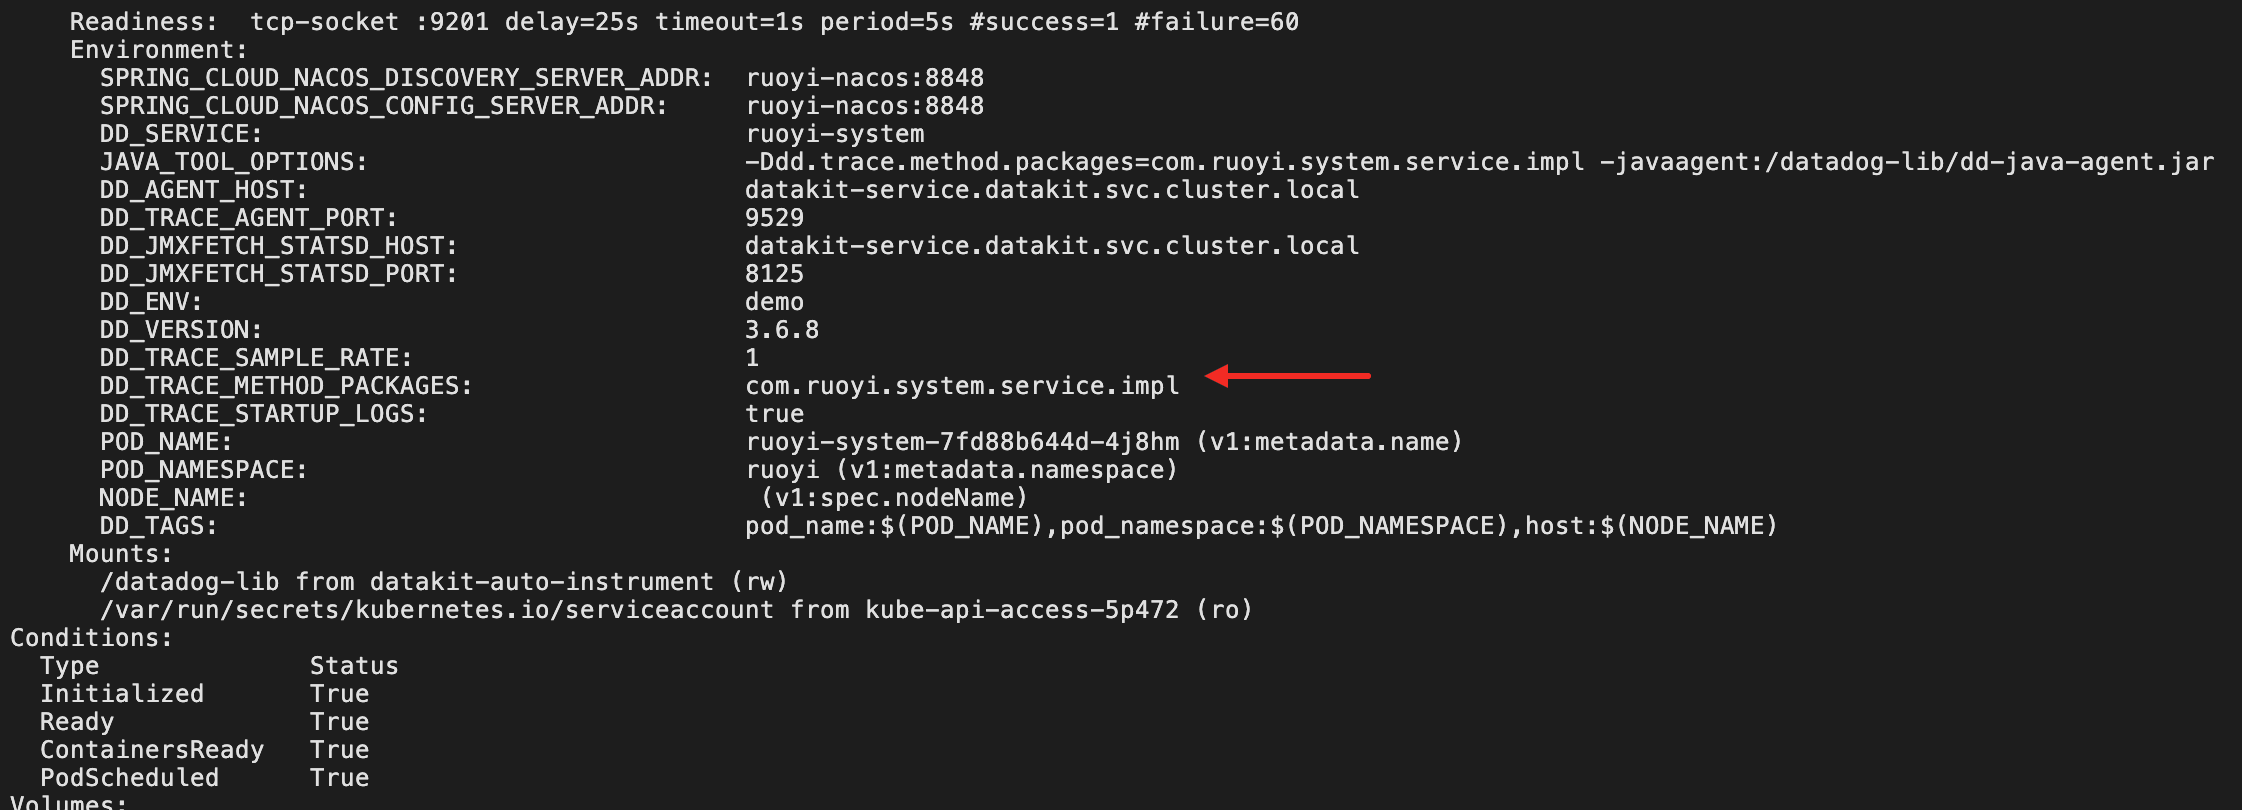Click the DD_TRACE_METHOD_PACKAGES value com.ruoyi.system.service.impl
The image size is (2242, 810).
point(962,386)
